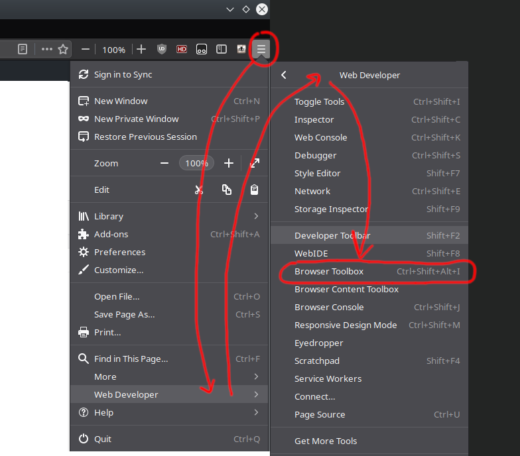Screen dimensions: 520x456
Task: Open the hamburger application menu button
Action: [x=261, y=49]
